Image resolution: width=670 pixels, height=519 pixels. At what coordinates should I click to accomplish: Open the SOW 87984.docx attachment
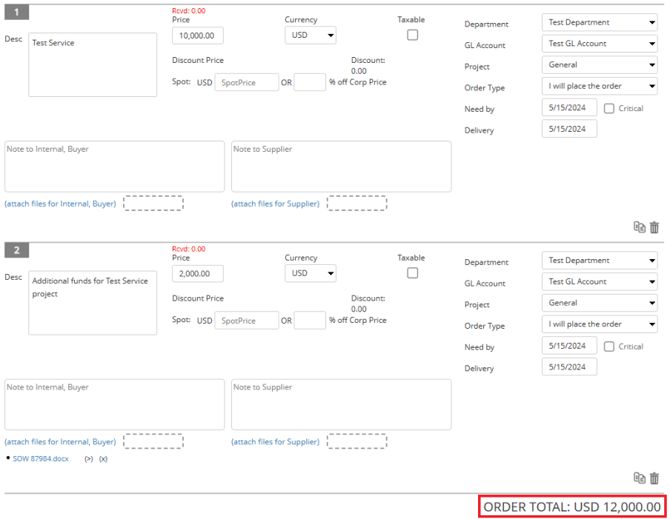click(41, 459)
